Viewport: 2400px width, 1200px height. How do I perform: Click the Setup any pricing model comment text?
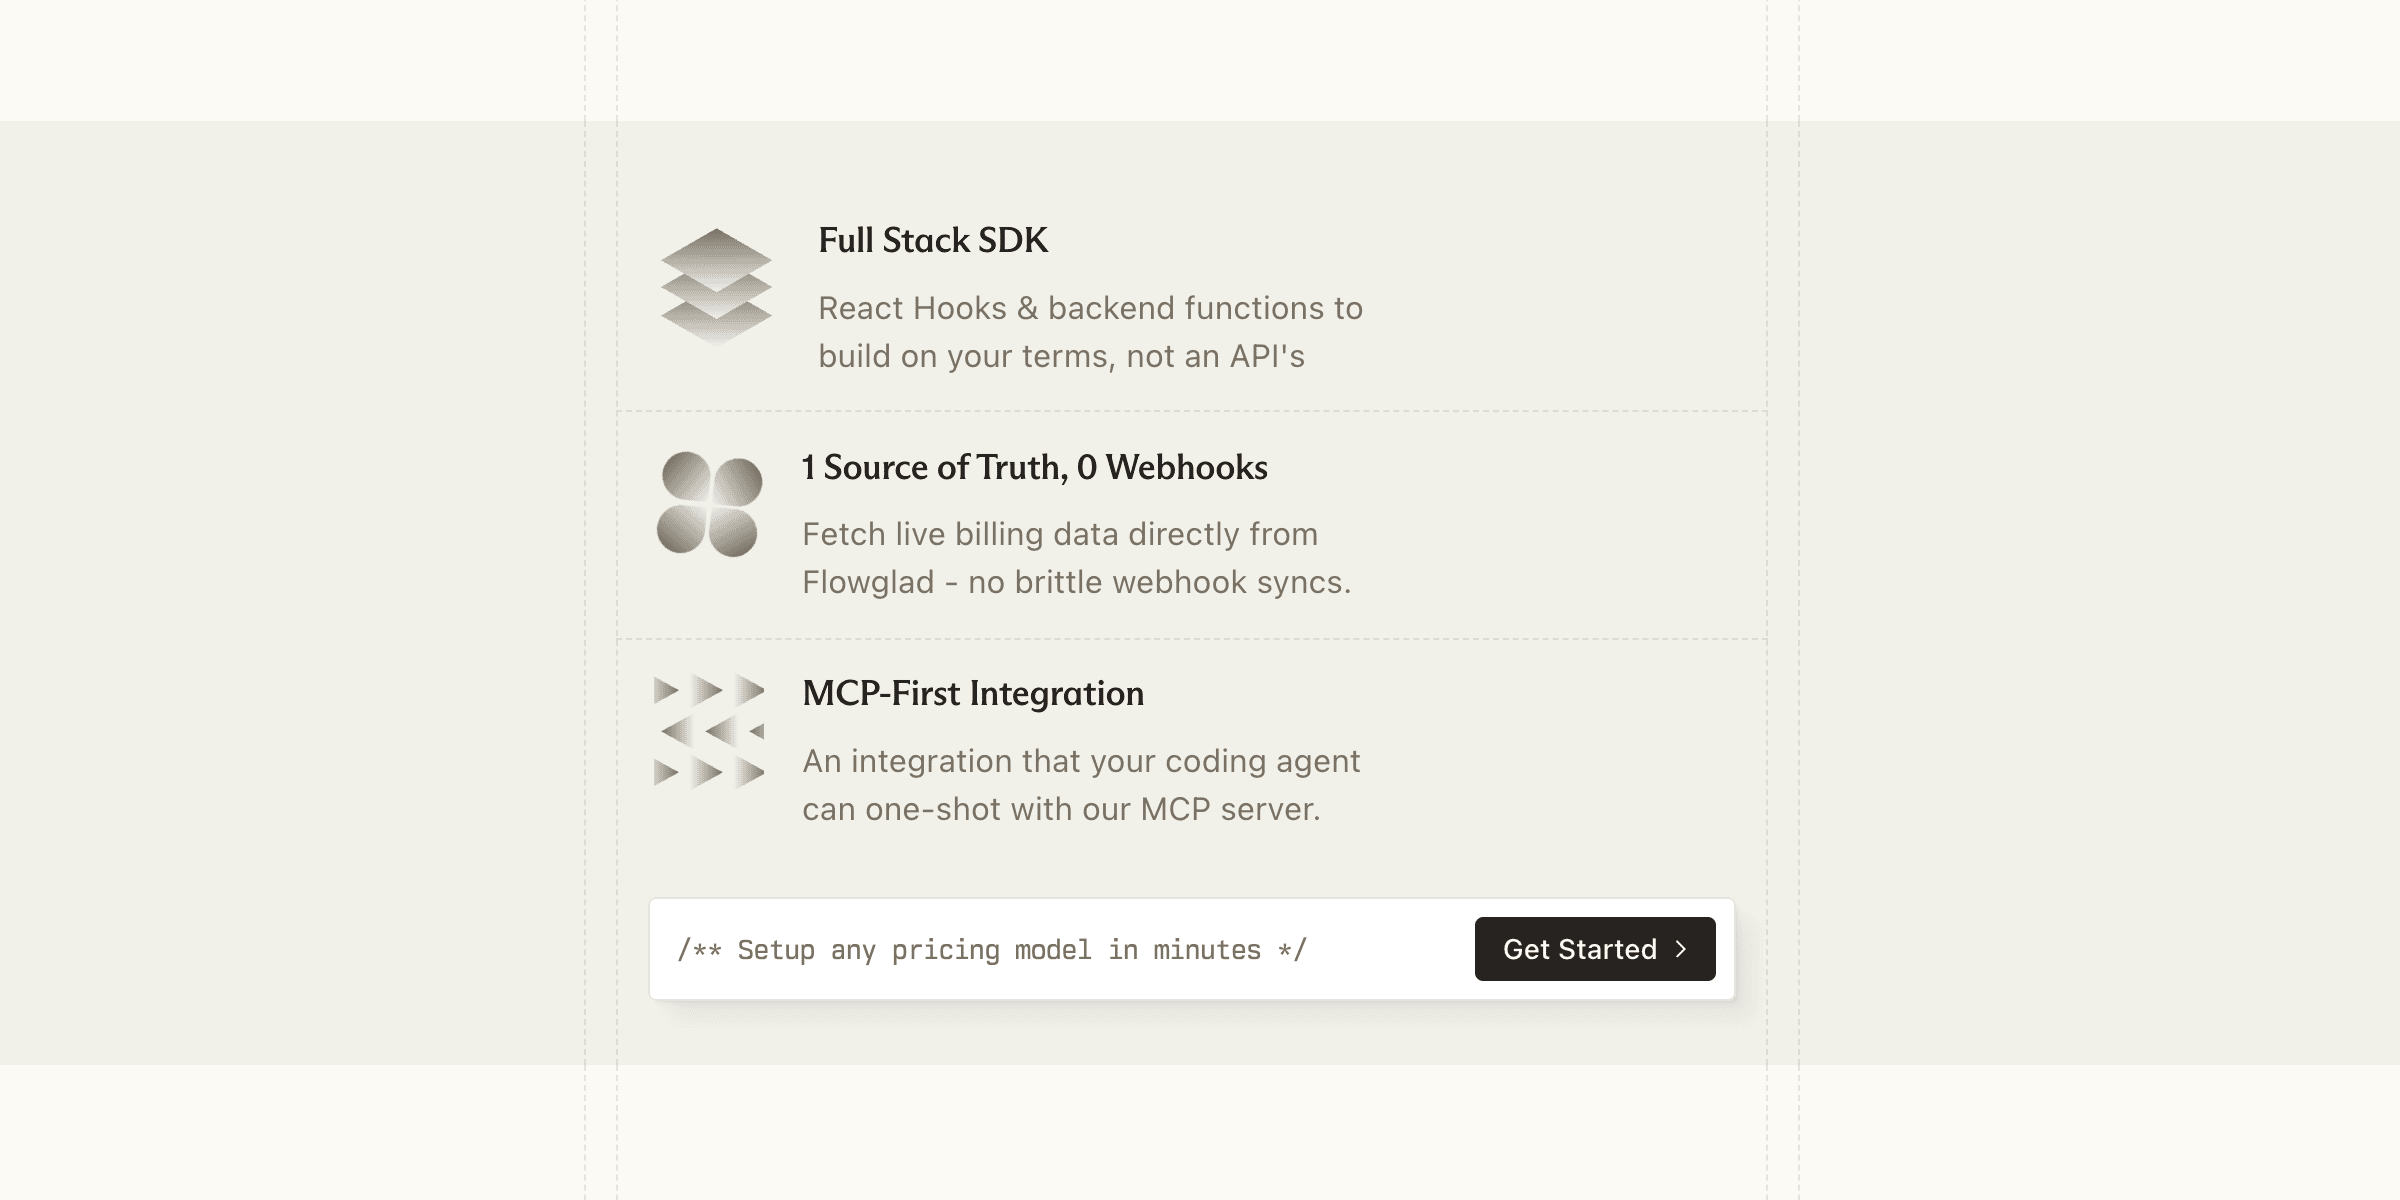point(991,950)
